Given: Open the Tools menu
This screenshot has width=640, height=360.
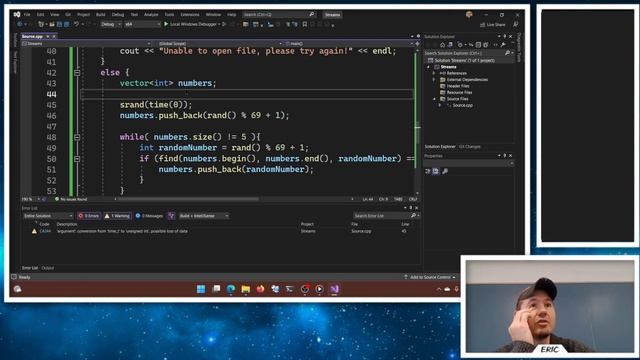Looking at the screenshot, I should coord(169,14).
